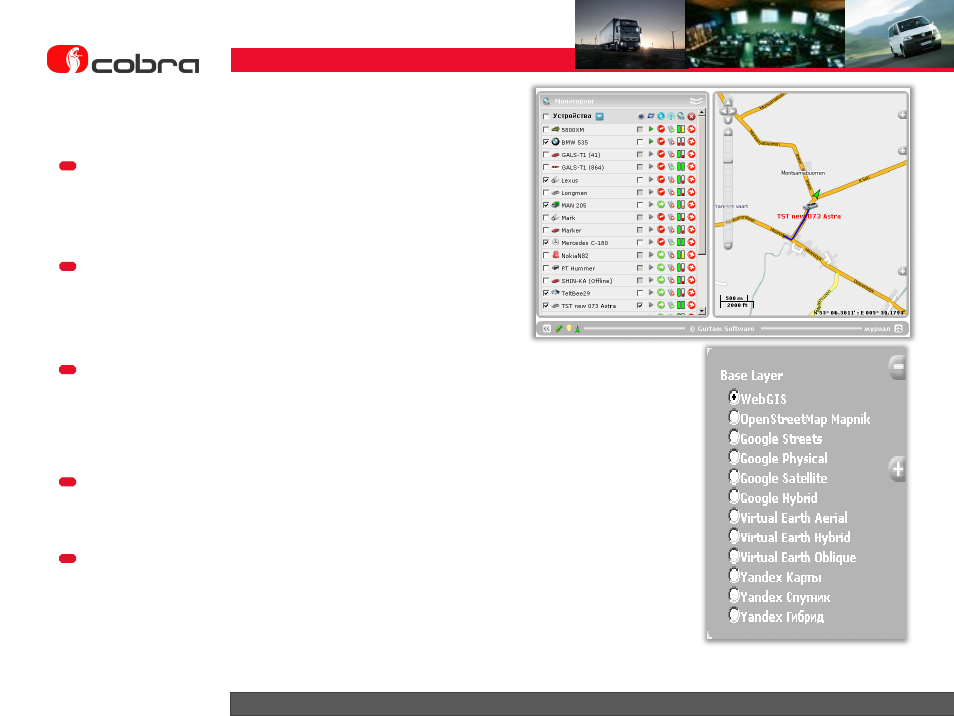Pan the map left with the arrow
The width and height of the screenshot is (954, 716).
pos(722,111)
